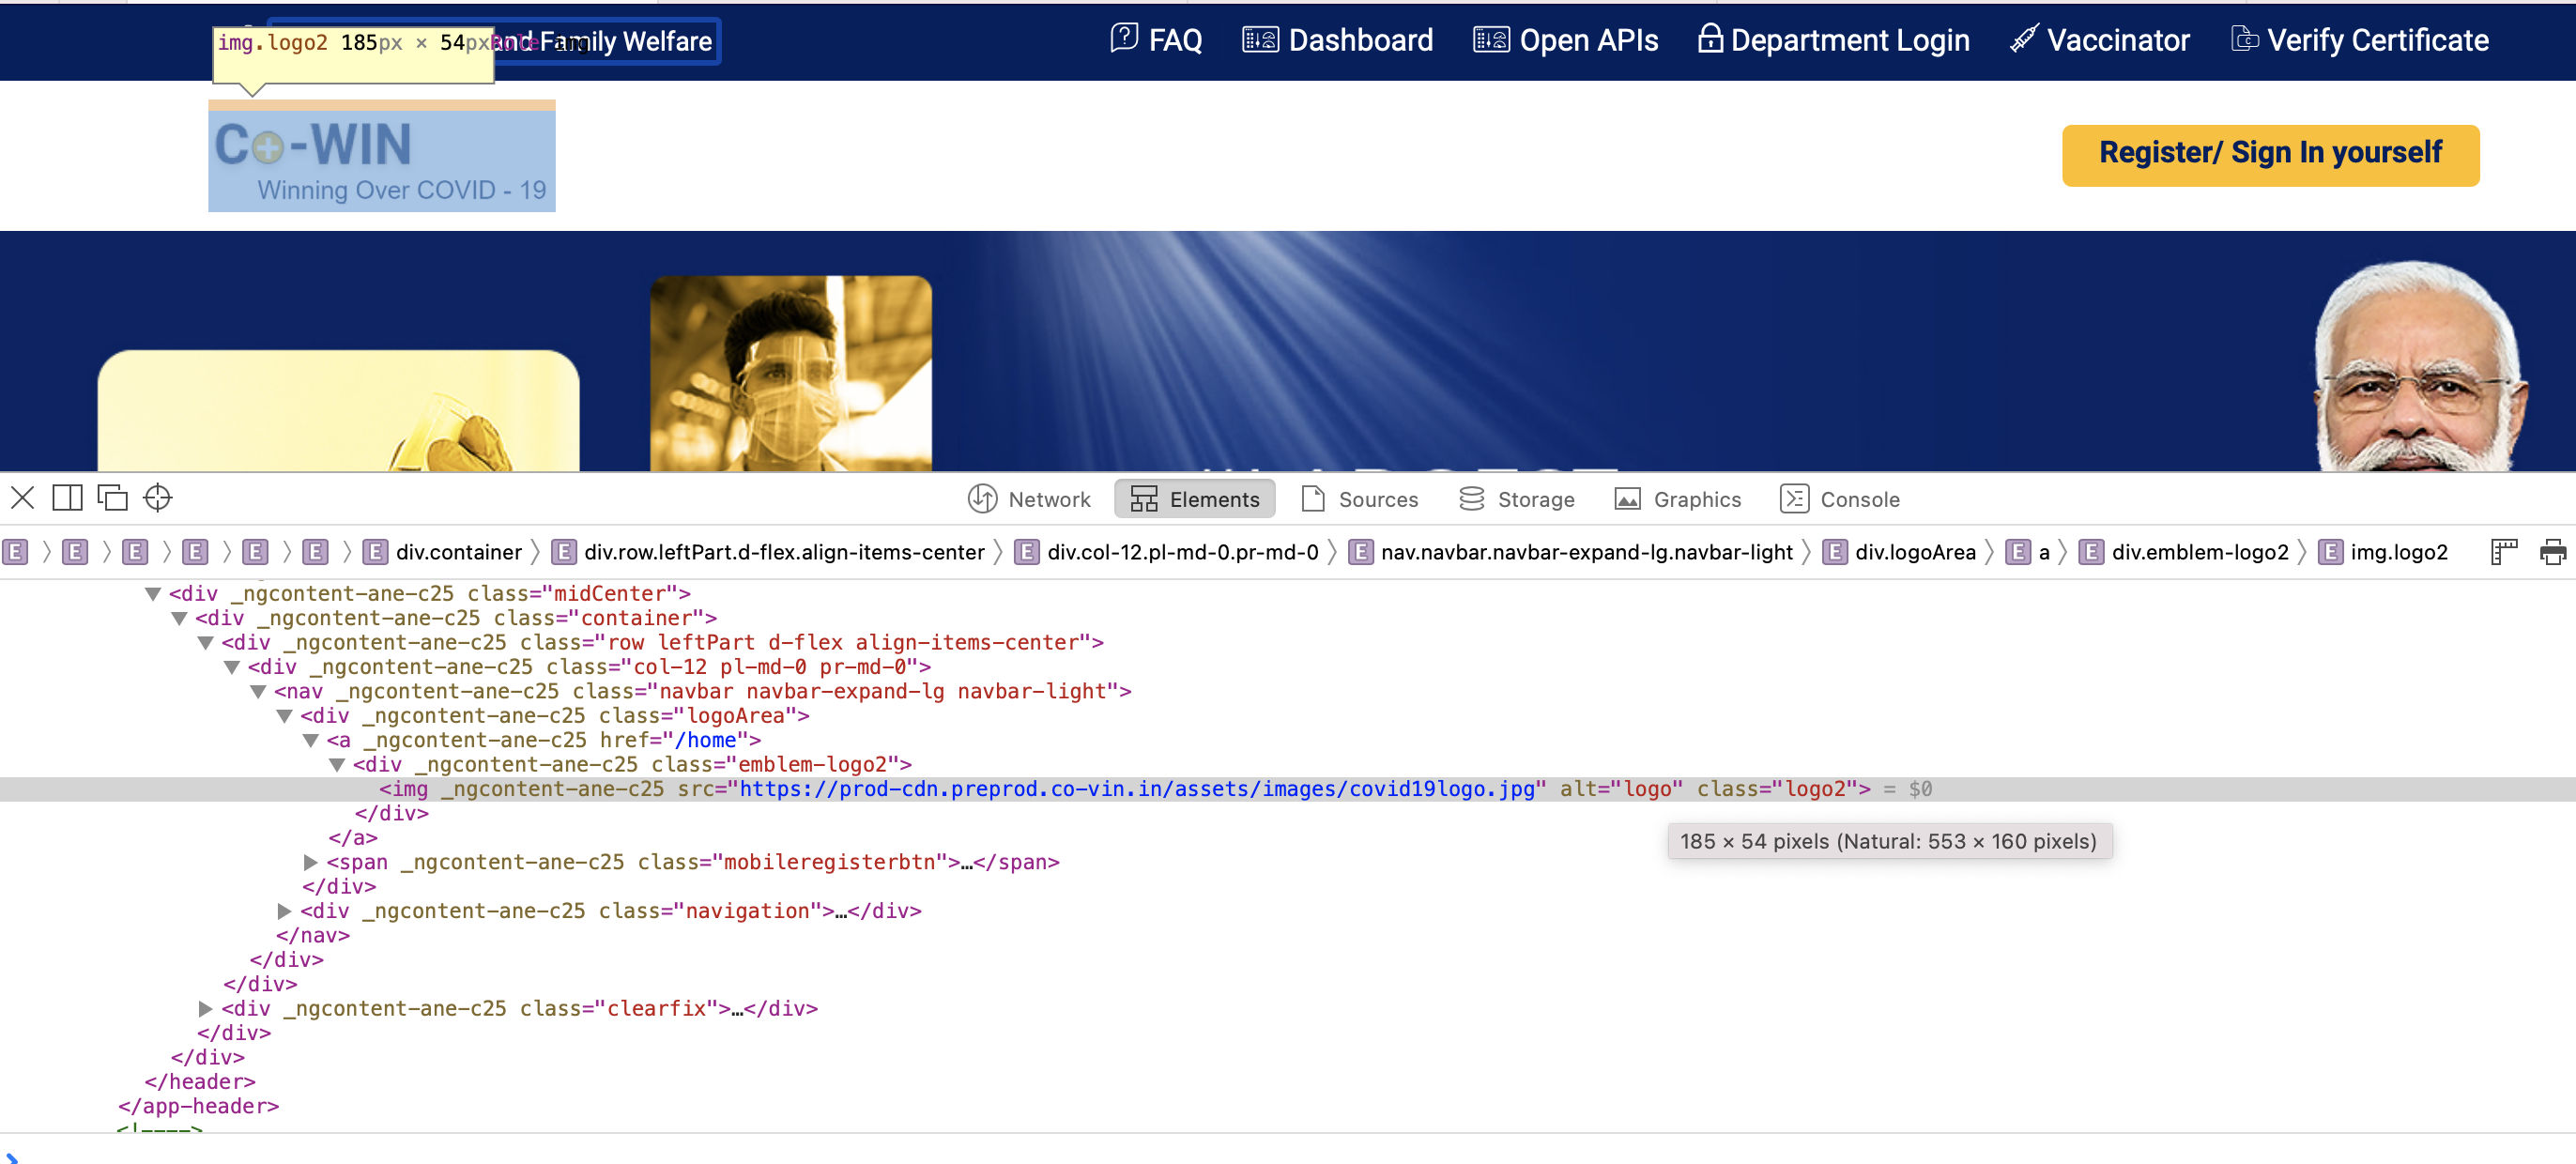Viewport: 2576px width, 1164px height.
Task: Click Register/ Sign In yourself button
Action: point(2272,153)
